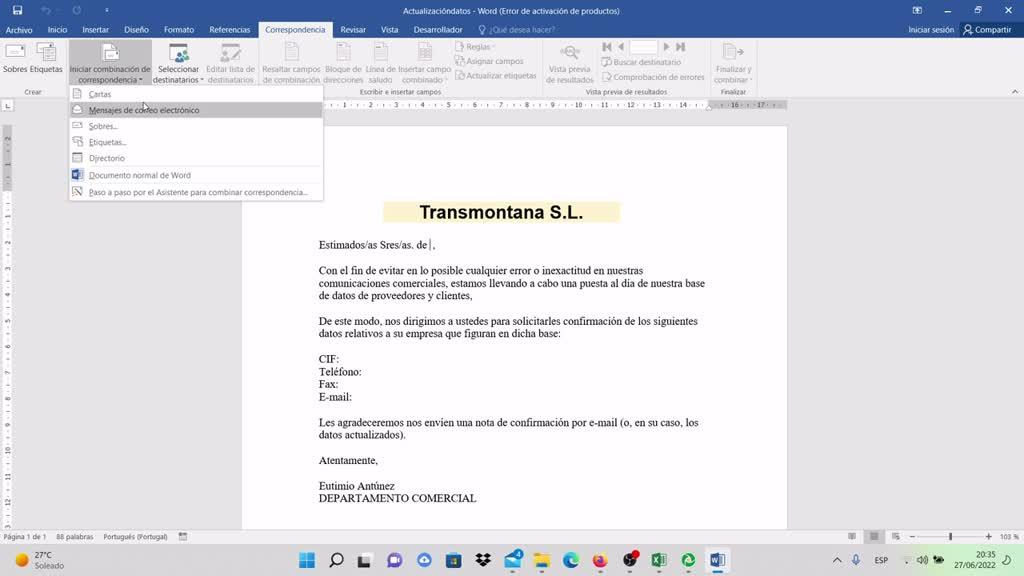Click Editar lista de destinatarios icon
1024x576 pixels.
231,63
